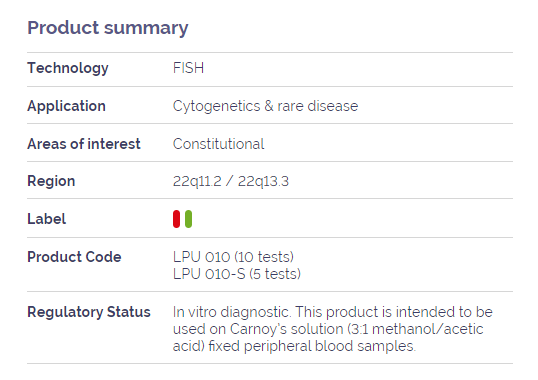The width and height of the screenshot is (538, 380).
Task: Click the Areas of interest label
Action: click(84, 144)
